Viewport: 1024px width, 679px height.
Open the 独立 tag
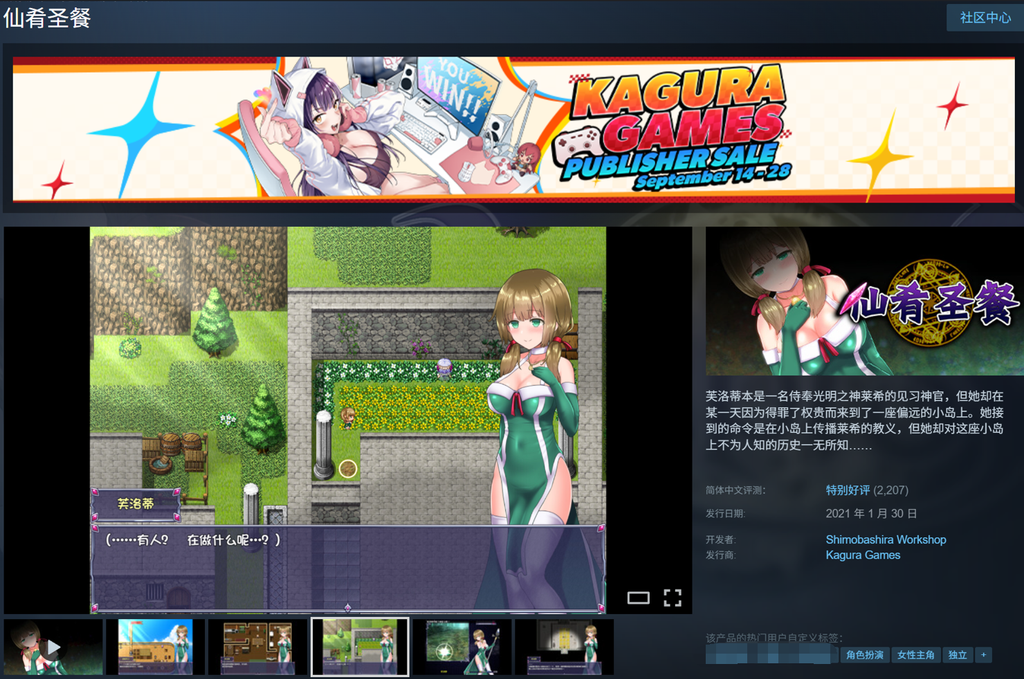[958, 655]
